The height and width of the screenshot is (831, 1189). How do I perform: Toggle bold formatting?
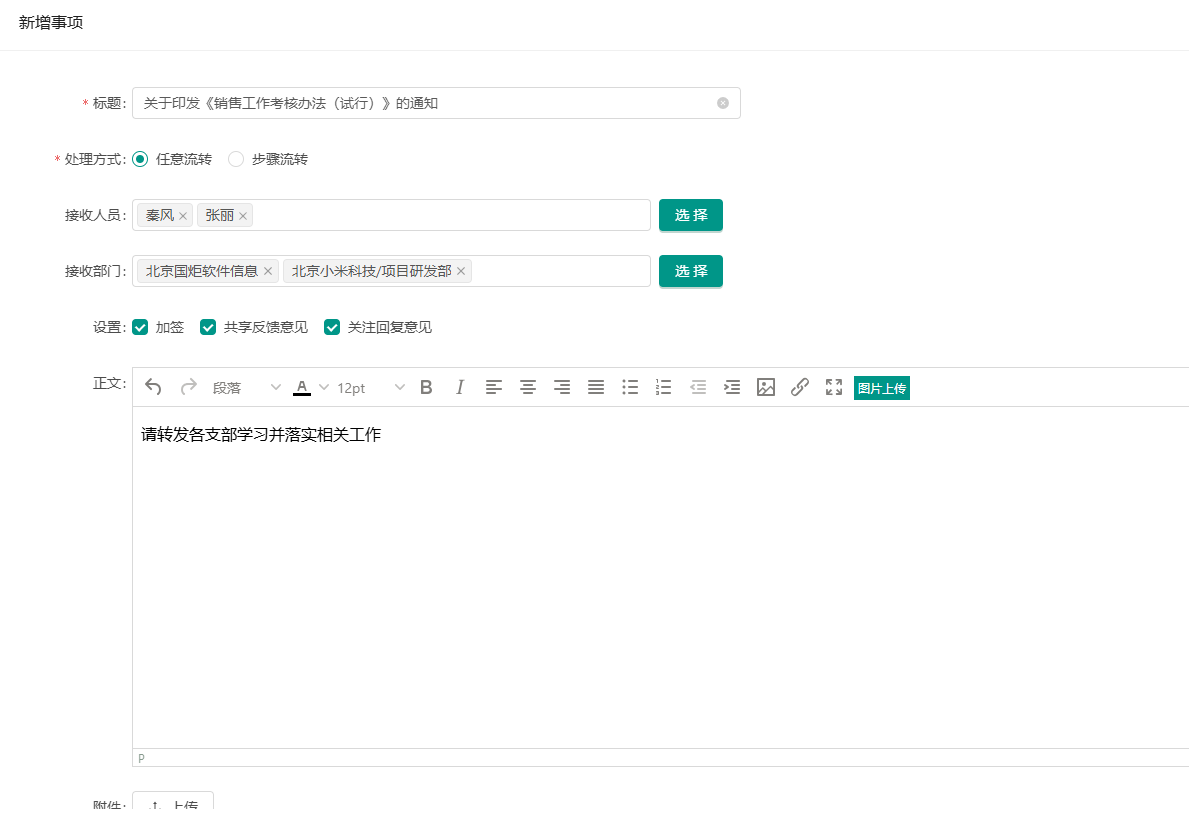pos(426,387)
